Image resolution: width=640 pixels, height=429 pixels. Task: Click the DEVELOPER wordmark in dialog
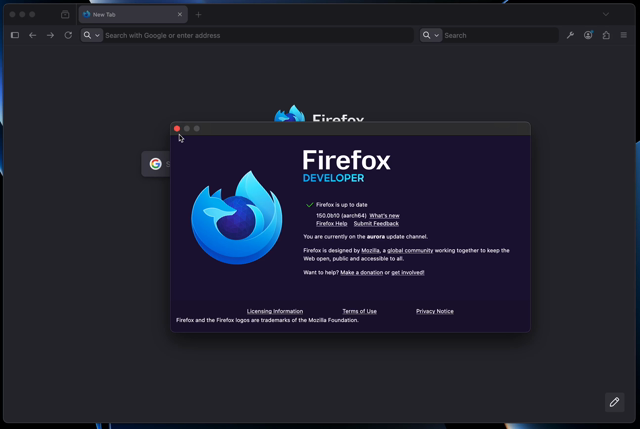(x=333, y=178)
